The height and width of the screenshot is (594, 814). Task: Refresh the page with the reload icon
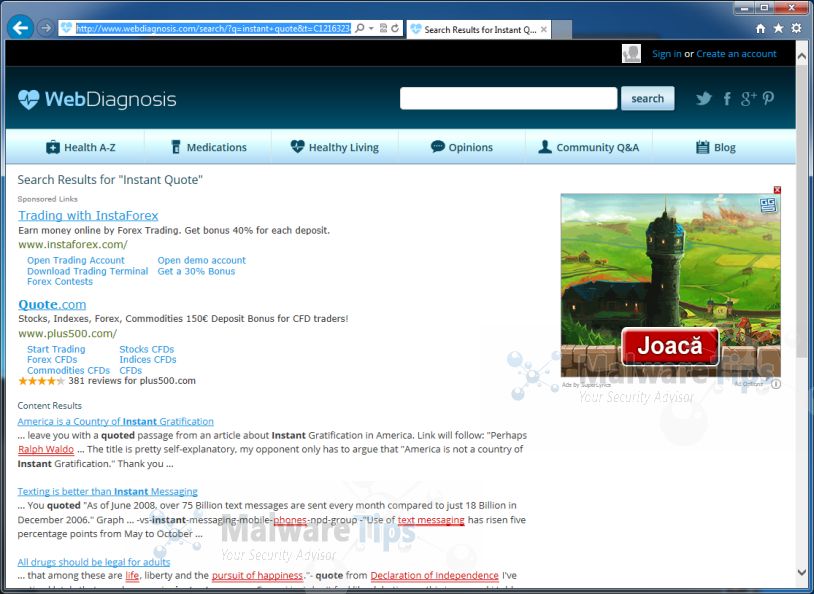point(395,28)
